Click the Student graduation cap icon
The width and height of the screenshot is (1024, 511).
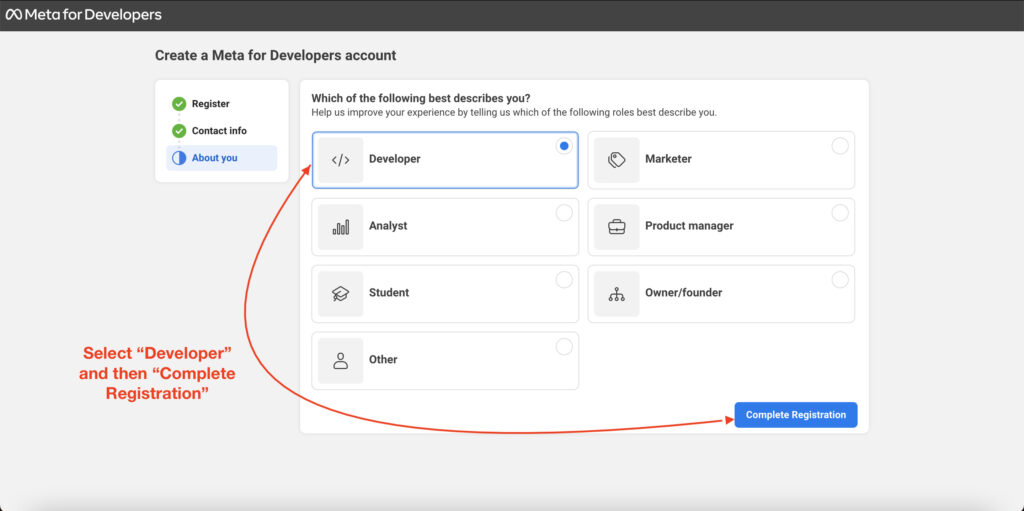tap(340, 294)
